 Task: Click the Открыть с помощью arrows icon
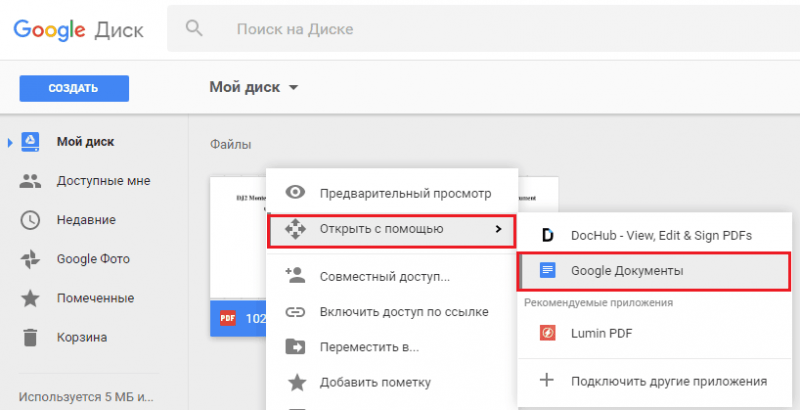pyautogui.click(x=295, y=229)
